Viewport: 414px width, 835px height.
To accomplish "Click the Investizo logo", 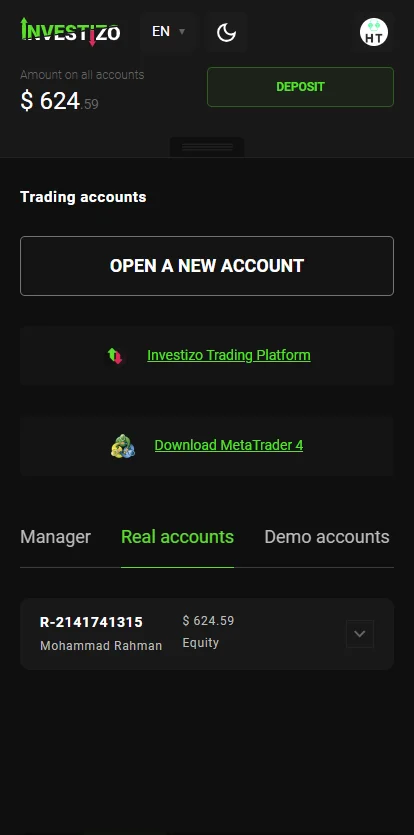I will [70, 31].
